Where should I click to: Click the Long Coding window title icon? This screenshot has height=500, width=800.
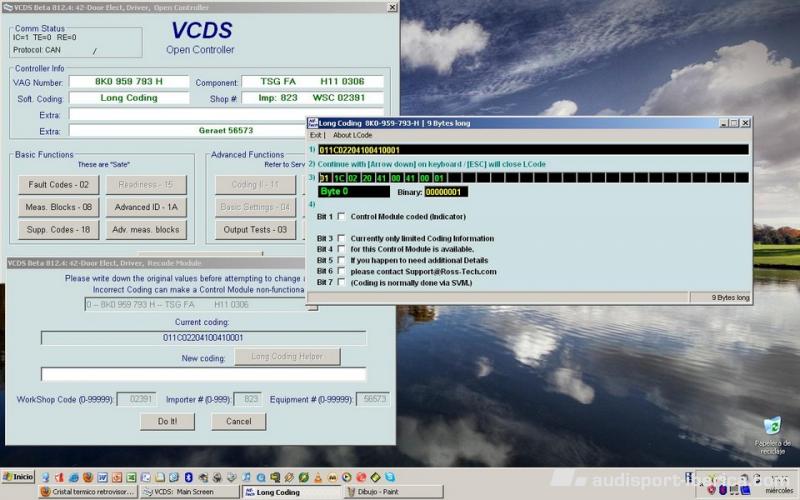312,123
